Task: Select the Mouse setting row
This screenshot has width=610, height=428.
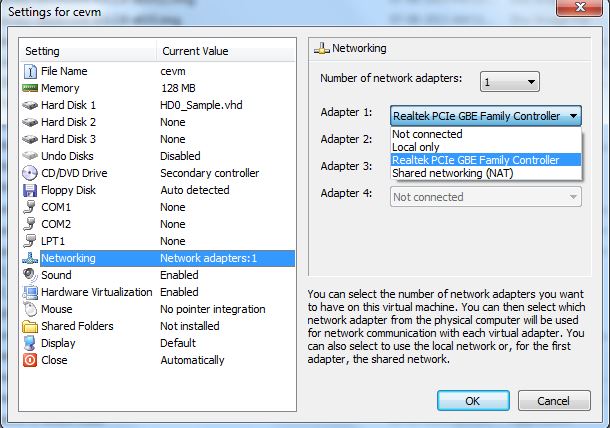Action: click(x=158, y=309)
